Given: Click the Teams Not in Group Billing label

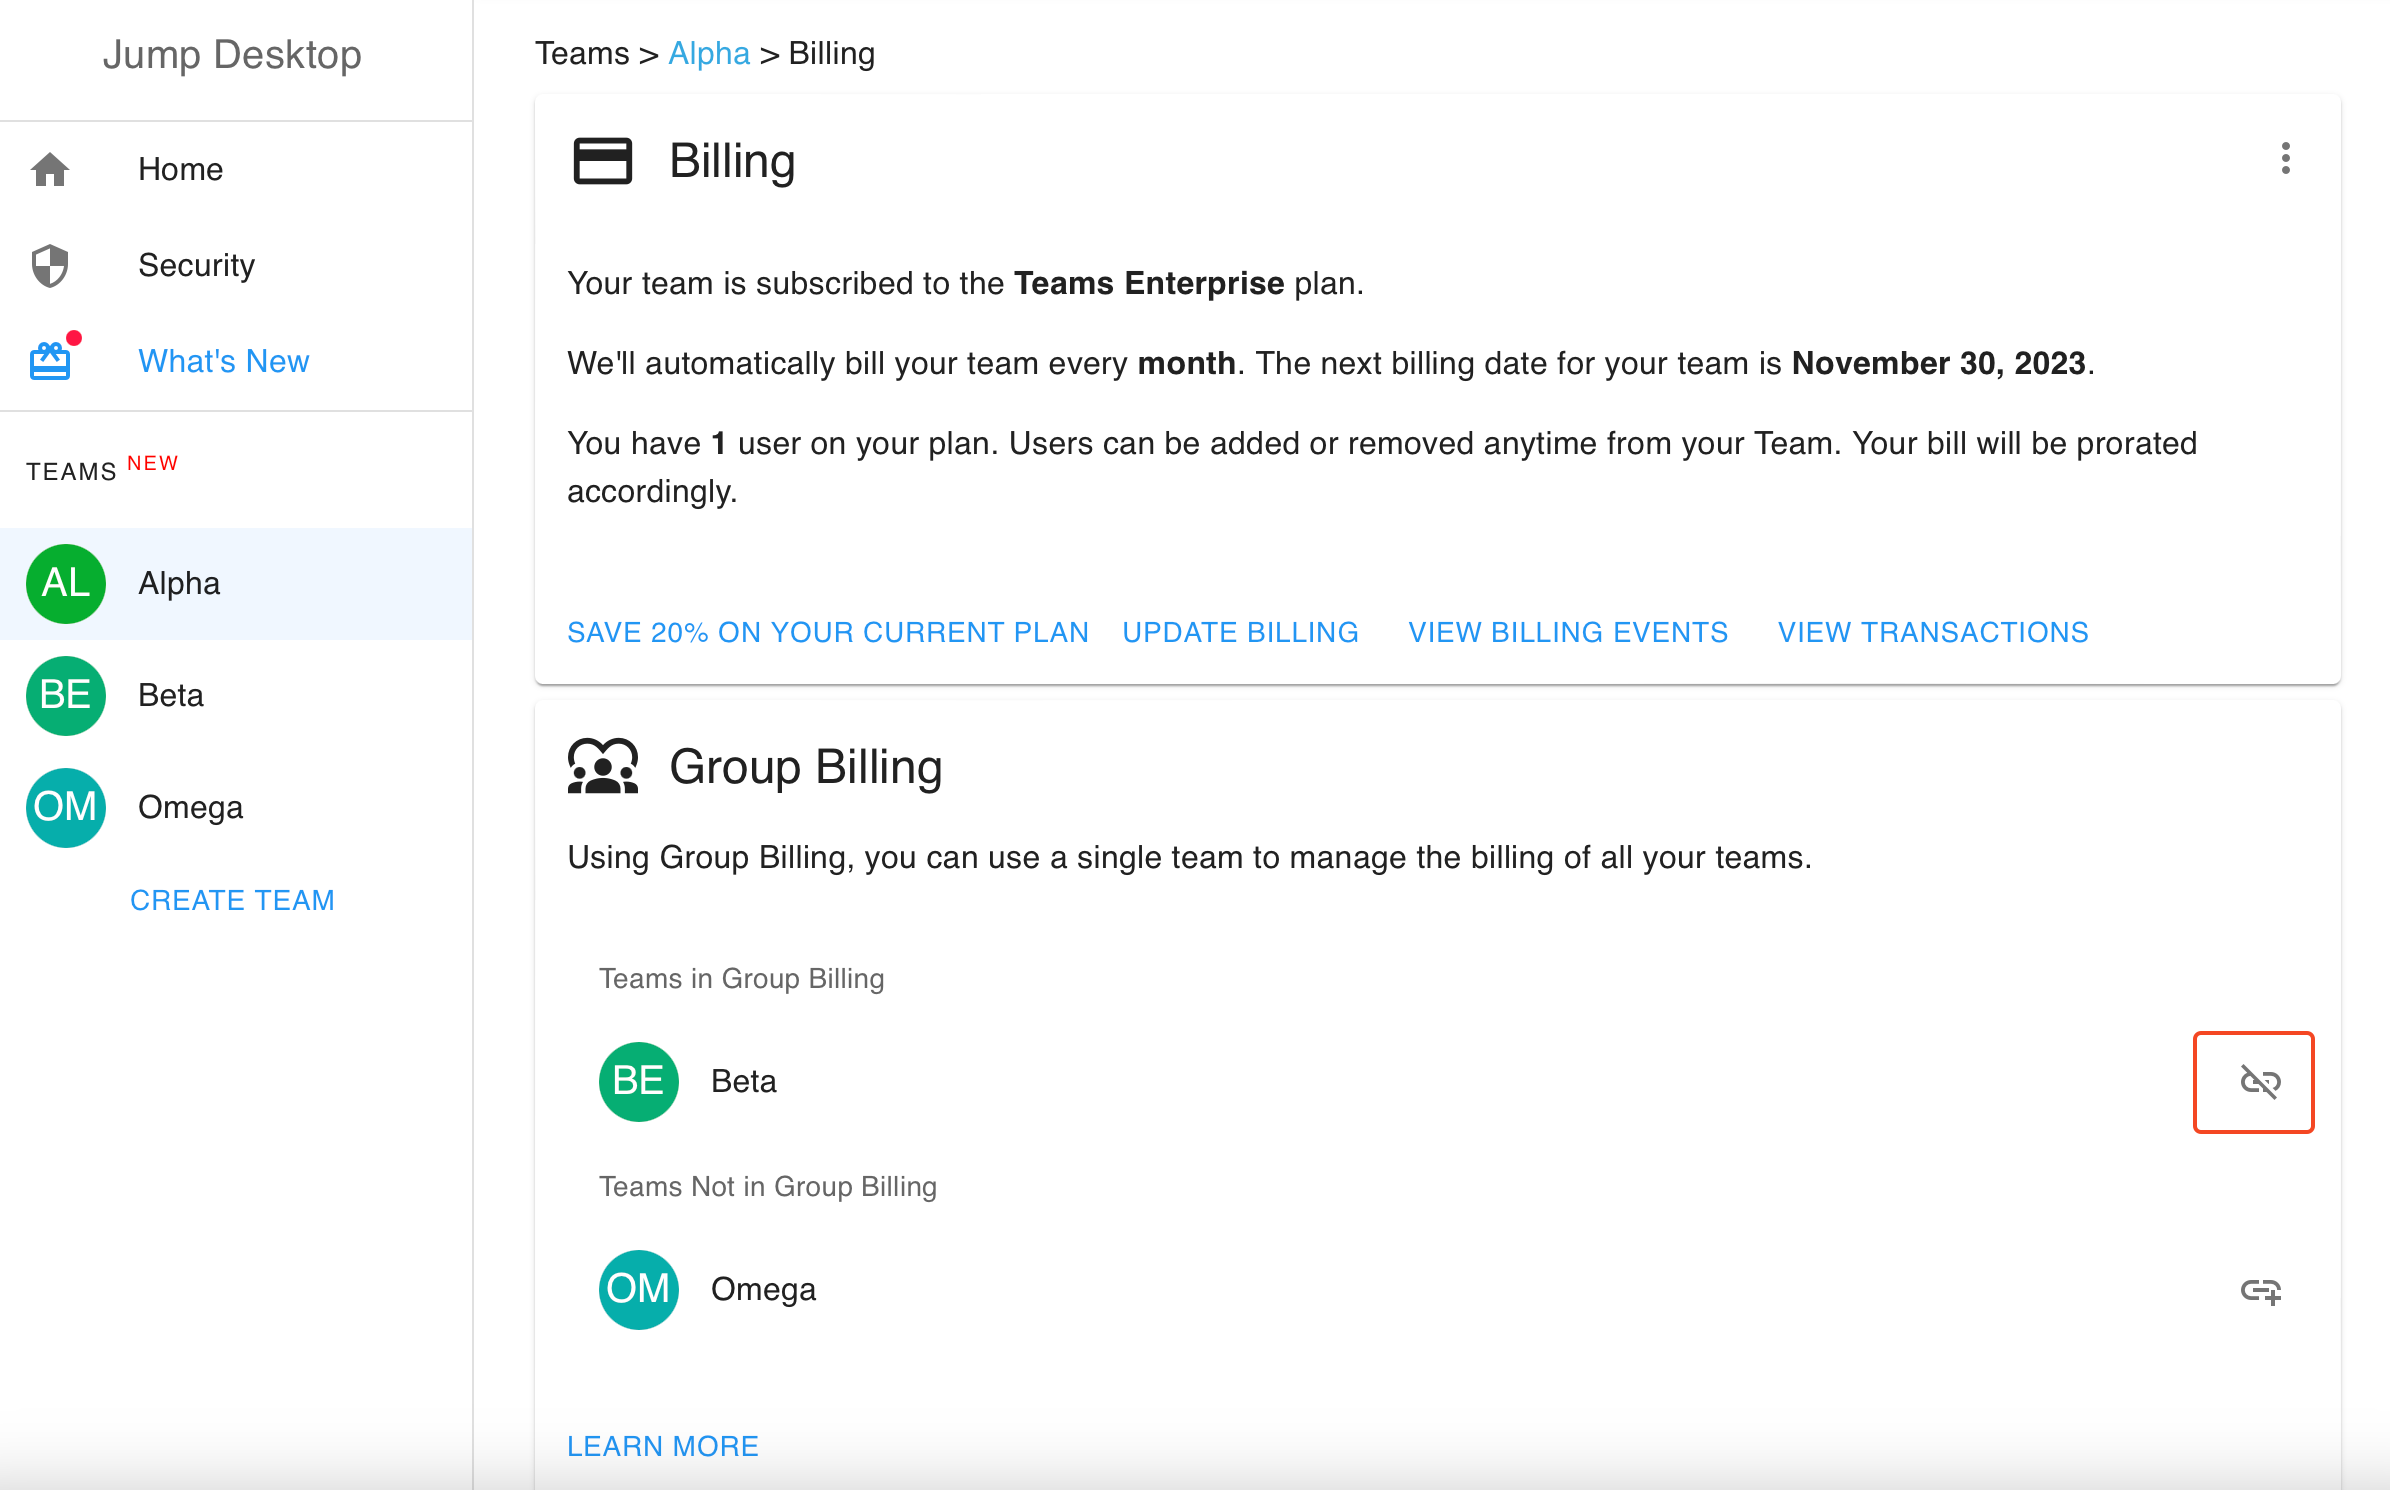Looking at the screenshot, I should click(768, 1186).
